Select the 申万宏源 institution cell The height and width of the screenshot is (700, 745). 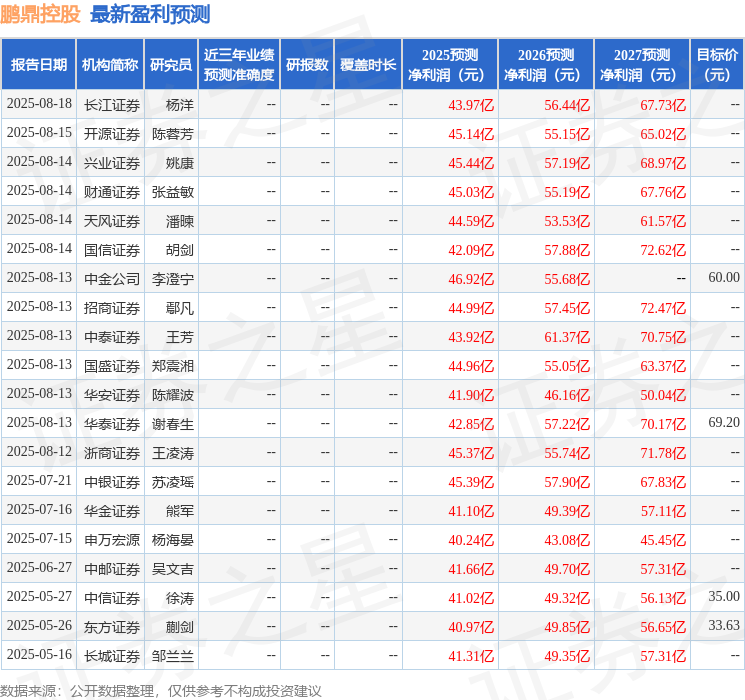pyautogui.click(x=112, y=540)
